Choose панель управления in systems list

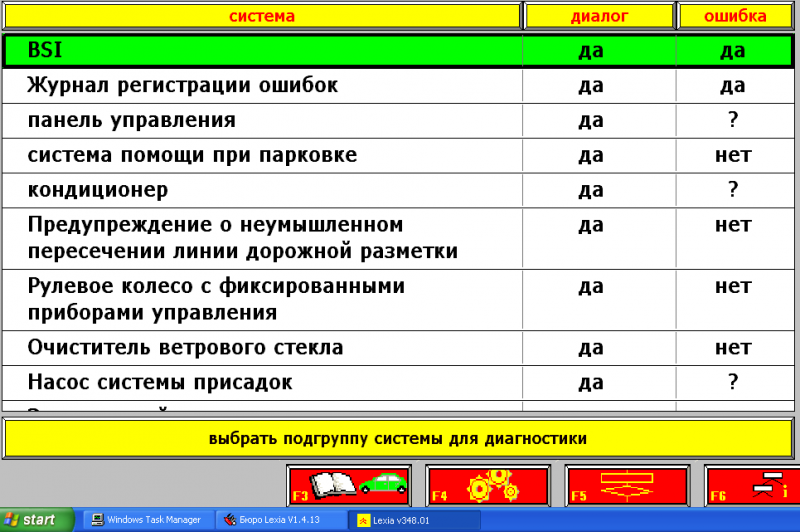click(x=262, y=121)
